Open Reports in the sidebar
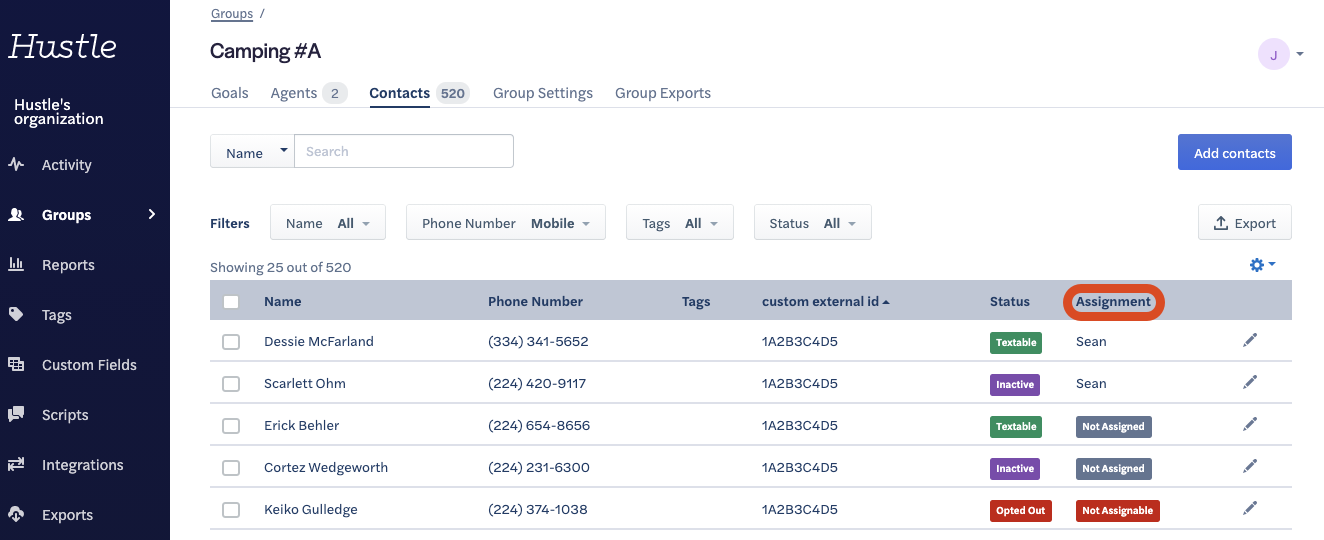 [68, 265]
